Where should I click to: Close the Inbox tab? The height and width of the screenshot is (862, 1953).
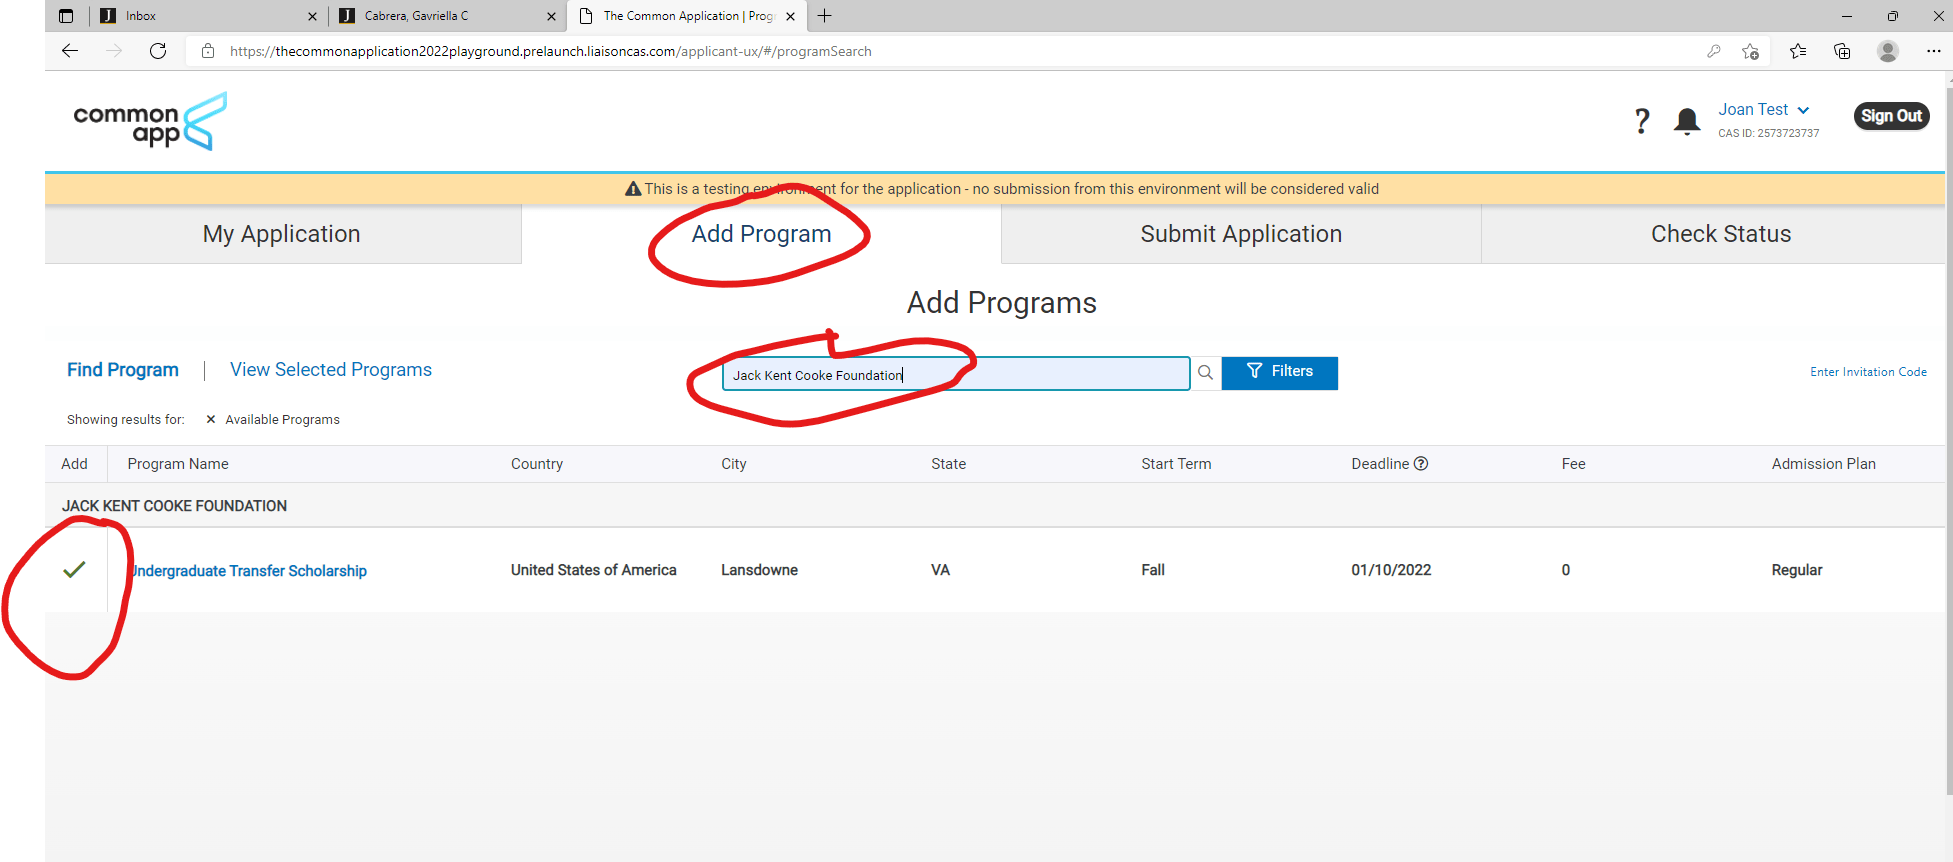click(312, 16)
